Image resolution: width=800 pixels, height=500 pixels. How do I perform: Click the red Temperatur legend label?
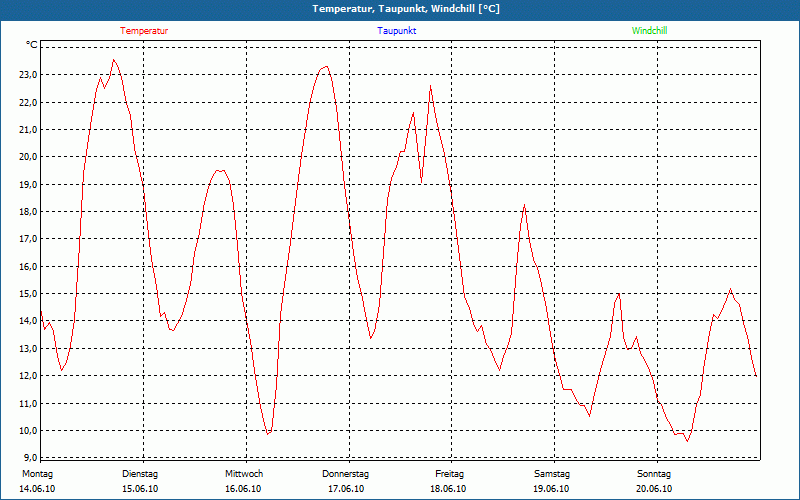click(144, 31)
